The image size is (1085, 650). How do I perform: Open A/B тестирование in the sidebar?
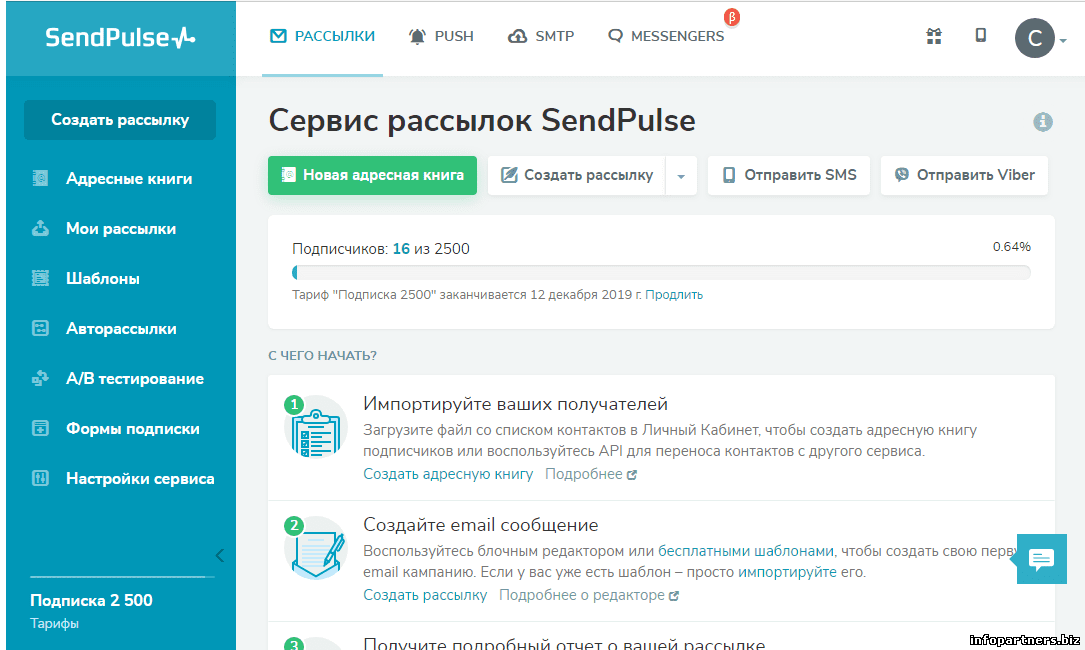(x=135, y=379)
